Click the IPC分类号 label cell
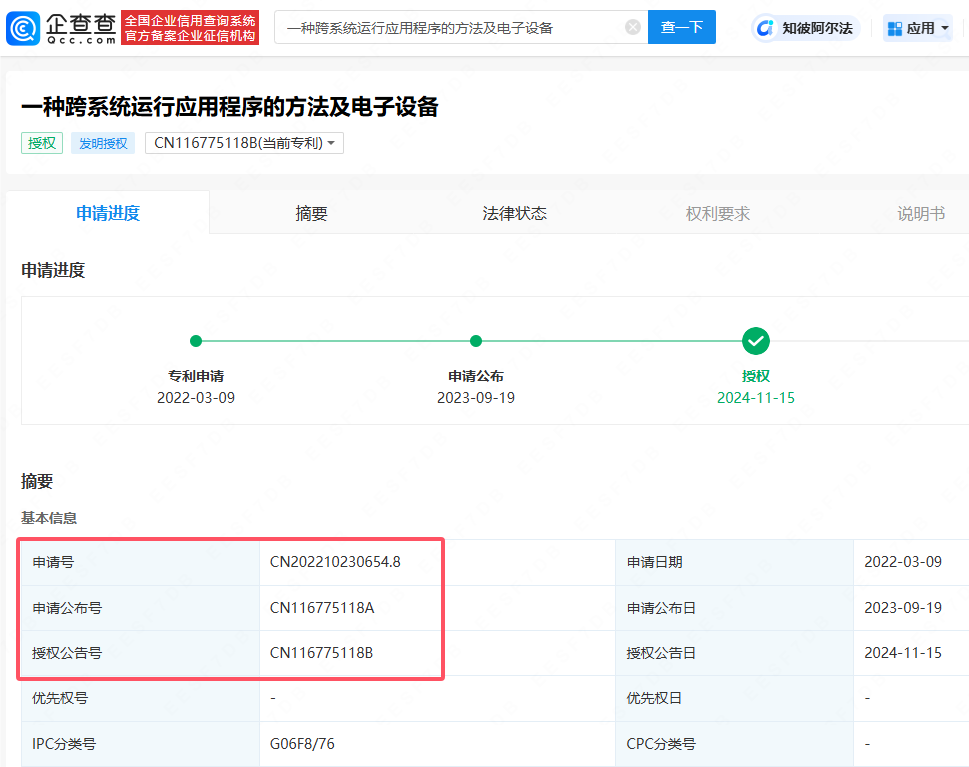This screenshot has width=969, height=767. 140,744
